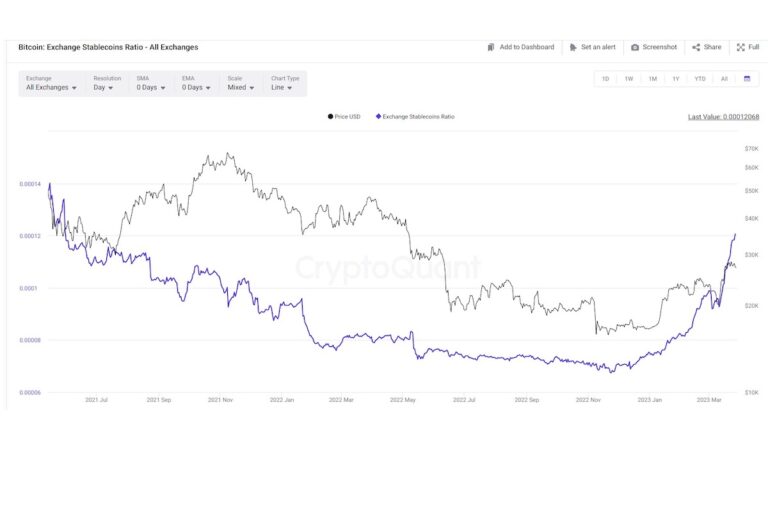Select the 1W time range
The width and height of the screenshot is (768, 512).
(x=629, y=79)
